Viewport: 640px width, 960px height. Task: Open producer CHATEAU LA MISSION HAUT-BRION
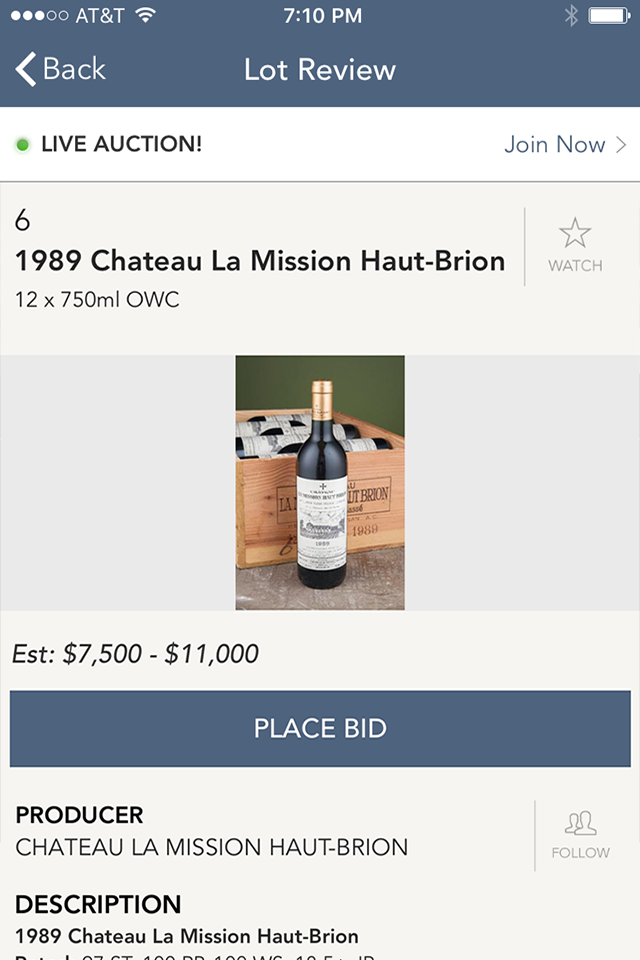tap(212, 847)
